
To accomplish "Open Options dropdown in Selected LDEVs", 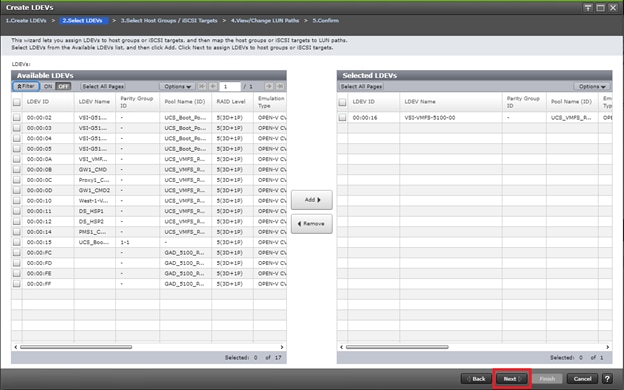I will point(592,86).
